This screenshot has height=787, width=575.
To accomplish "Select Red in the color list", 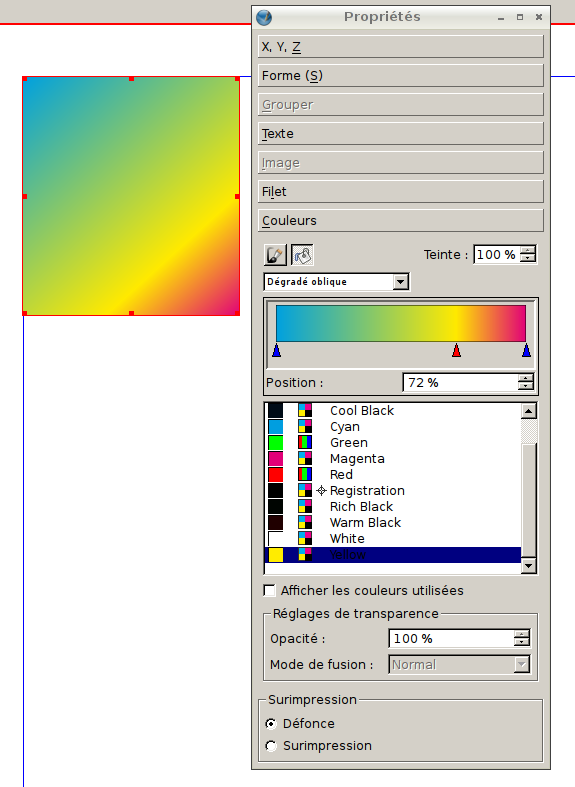I will coord(393,474).
